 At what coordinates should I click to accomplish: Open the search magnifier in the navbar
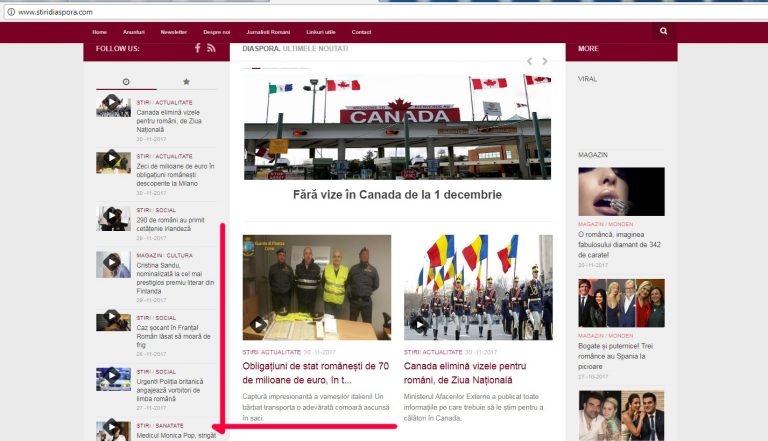click(662, 32)
